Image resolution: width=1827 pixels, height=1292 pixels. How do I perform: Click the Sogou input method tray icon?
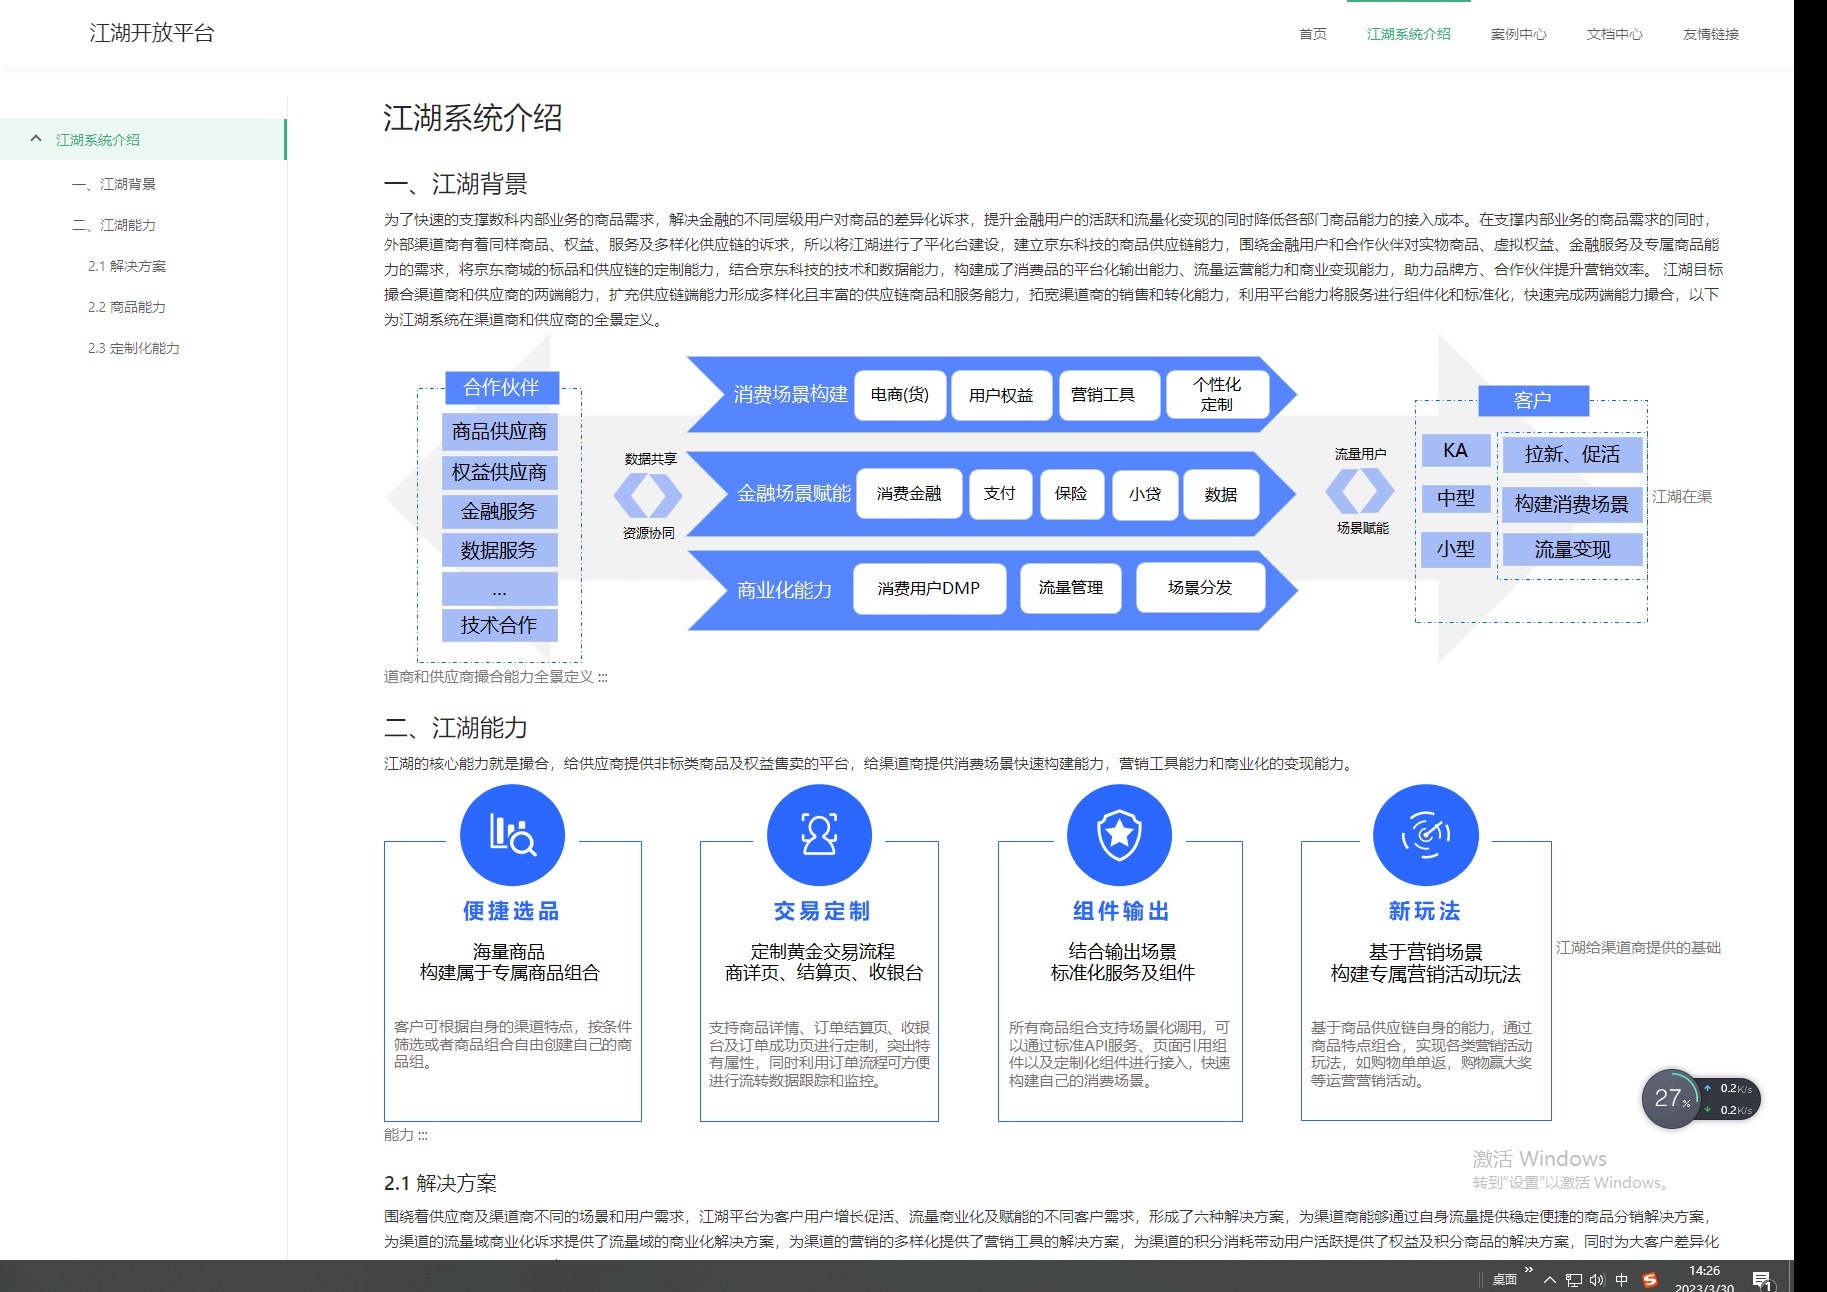click(x=1650, y=1280)
